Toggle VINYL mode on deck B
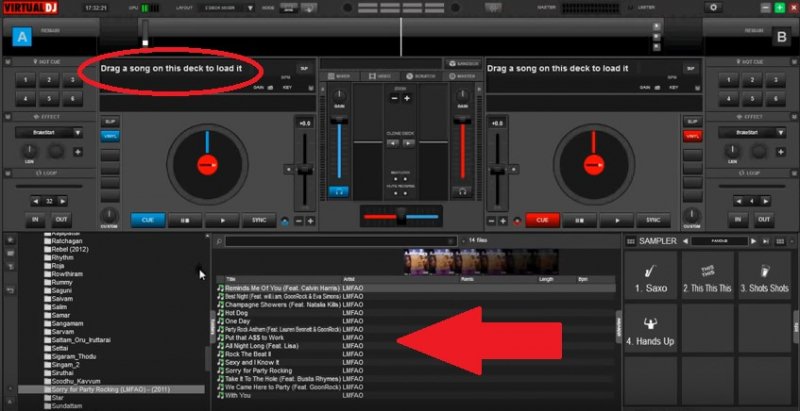The height and width of the screenshot is (411, 800). click(692, 136)
